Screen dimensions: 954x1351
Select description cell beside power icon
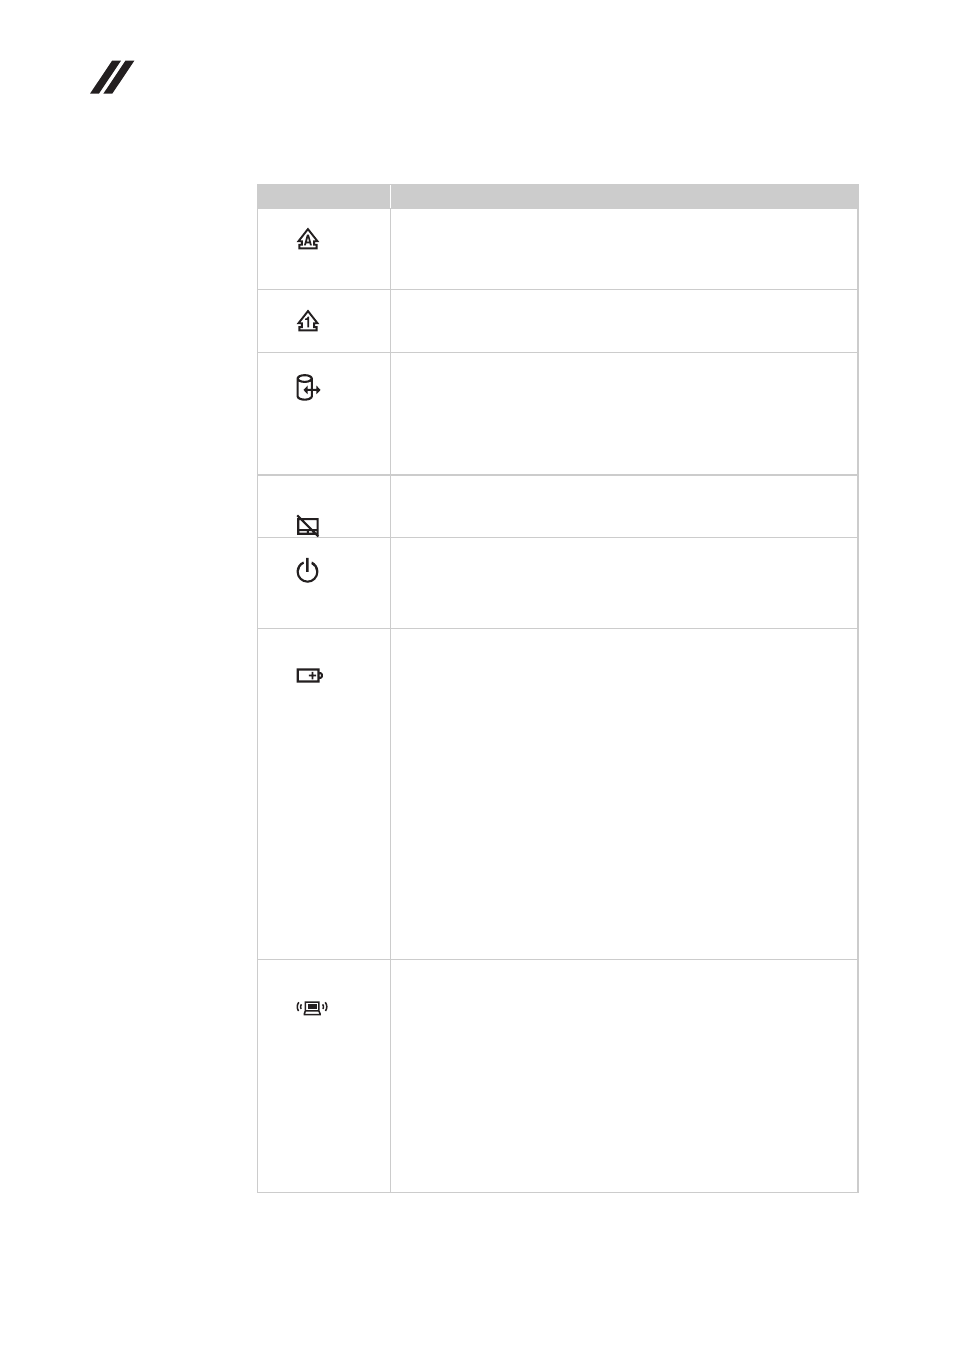point(624,583)
